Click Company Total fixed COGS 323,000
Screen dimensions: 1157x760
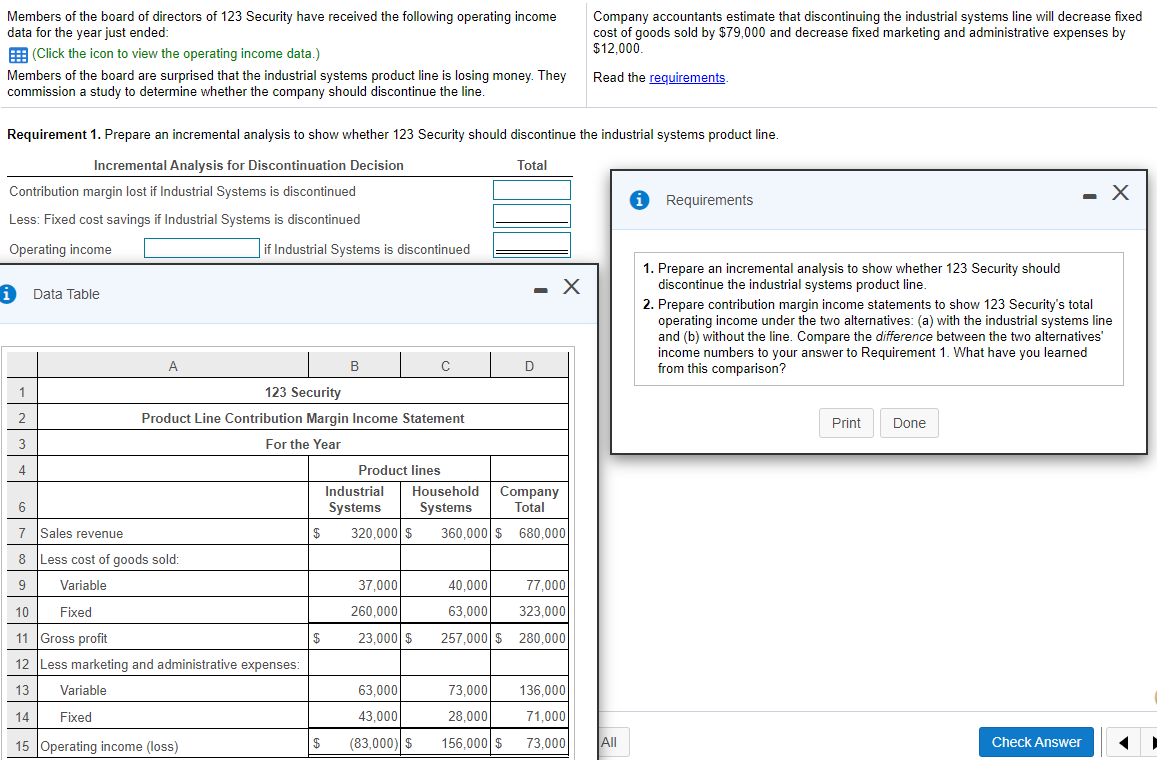(x=542, y=612)
